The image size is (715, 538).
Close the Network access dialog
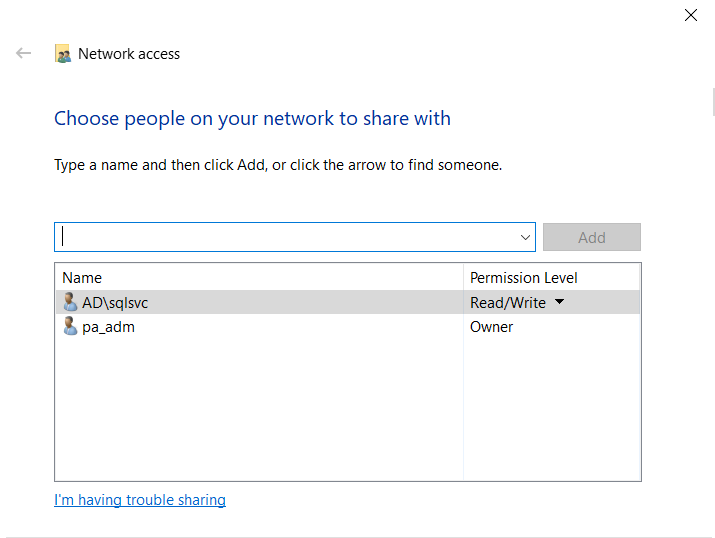691,15
